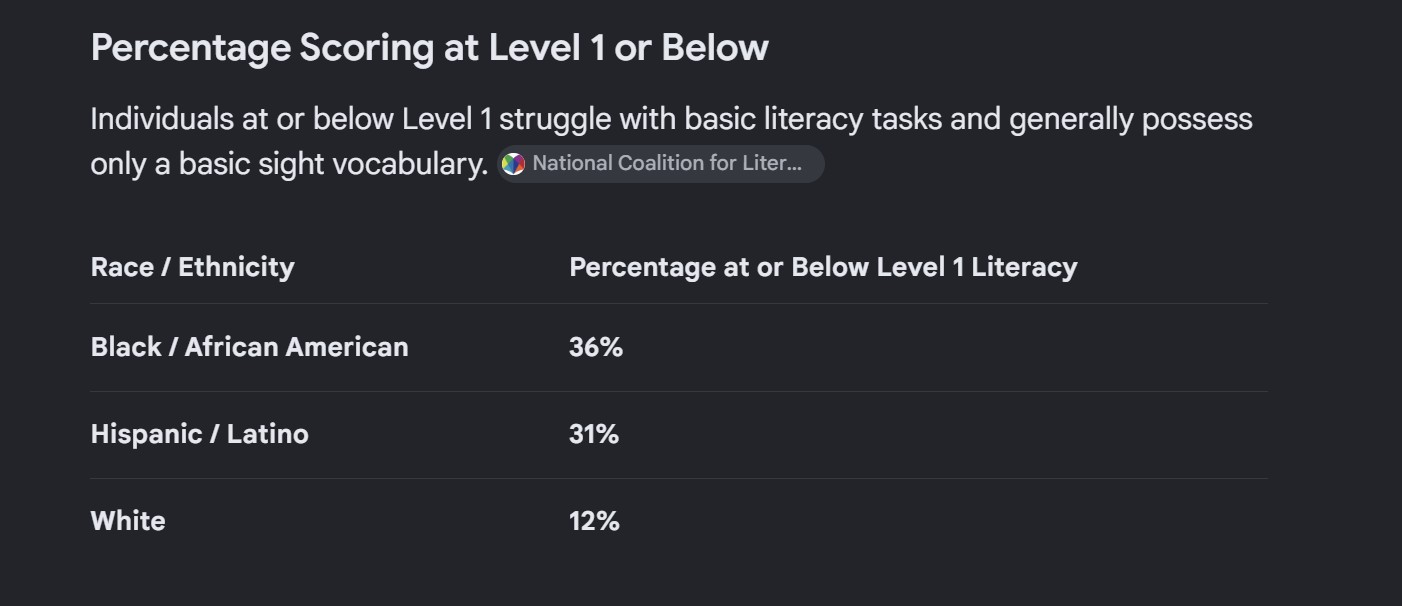Select the 'Race / Ethnicity' column header

192,267
